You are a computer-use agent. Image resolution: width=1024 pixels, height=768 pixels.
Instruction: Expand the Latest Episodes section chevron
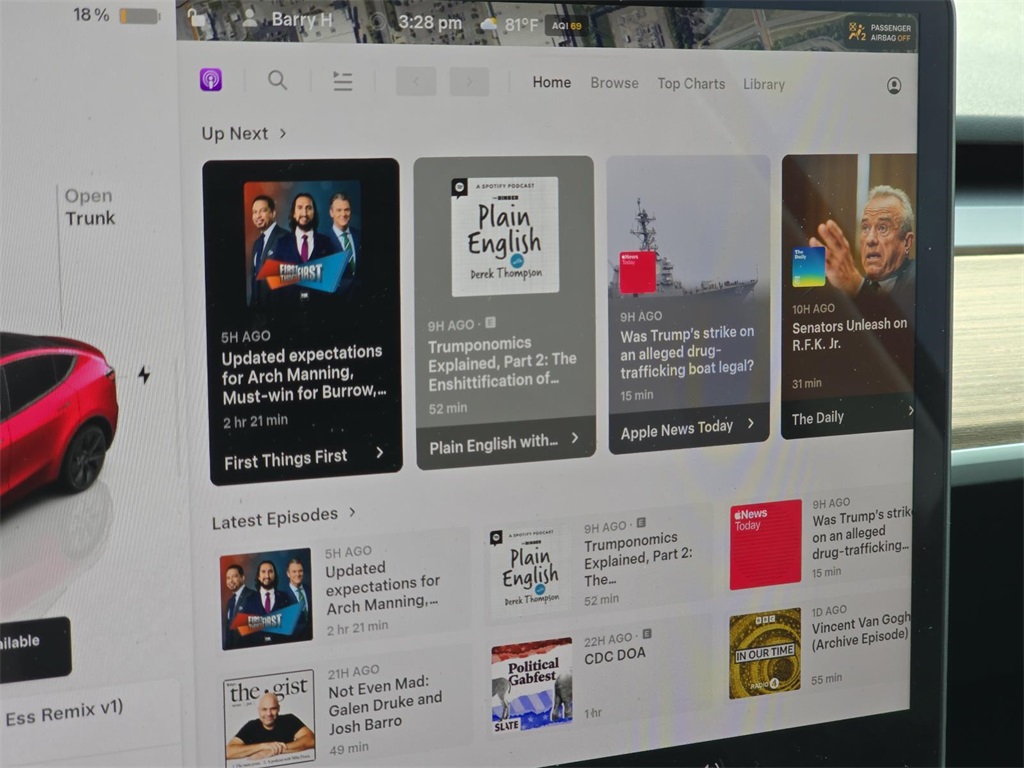pyautogui.click(x=352, y=513)
